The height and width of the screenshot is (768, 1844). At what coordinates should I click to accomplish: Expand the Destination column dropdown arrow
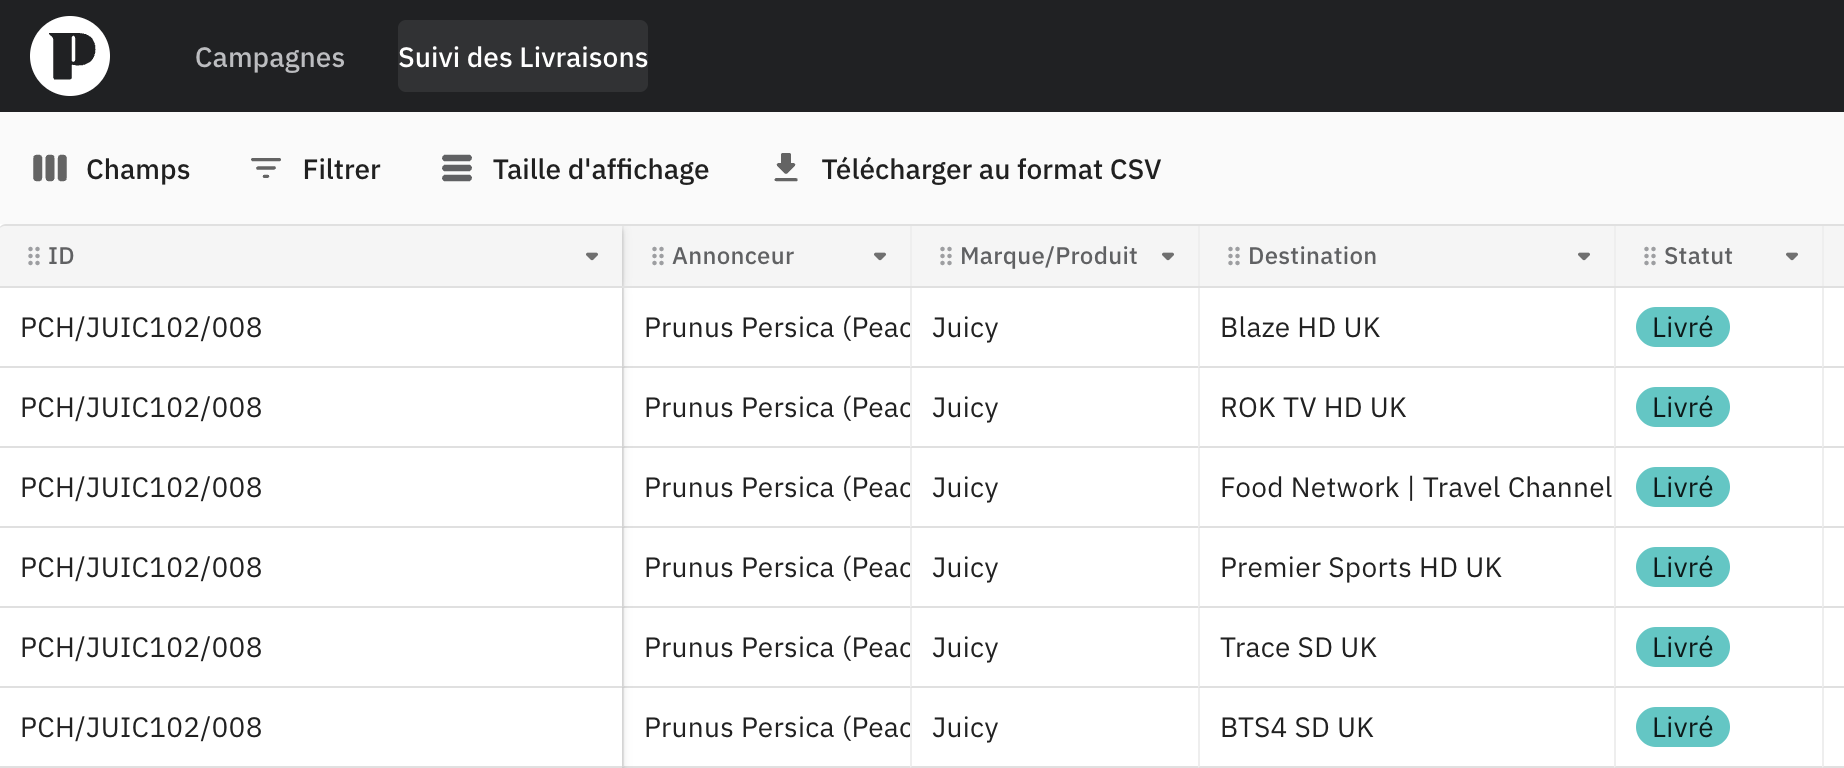coord(1584,257)
